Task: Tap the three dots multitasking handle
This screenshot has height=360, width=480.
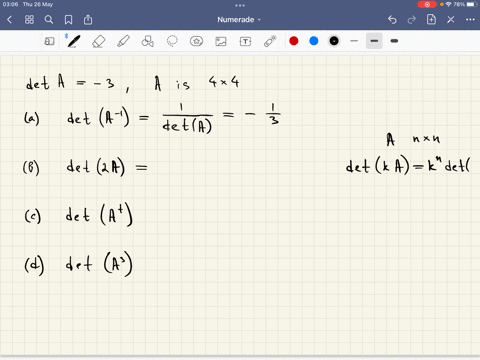Action: 240,5
